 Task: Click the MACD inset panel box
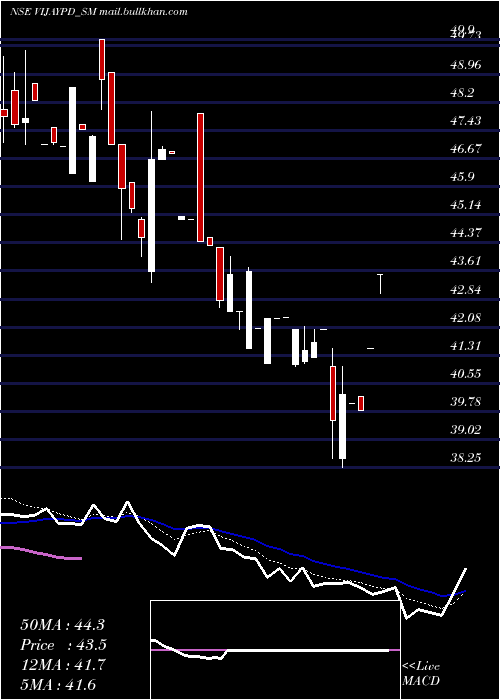pos(275,650)
